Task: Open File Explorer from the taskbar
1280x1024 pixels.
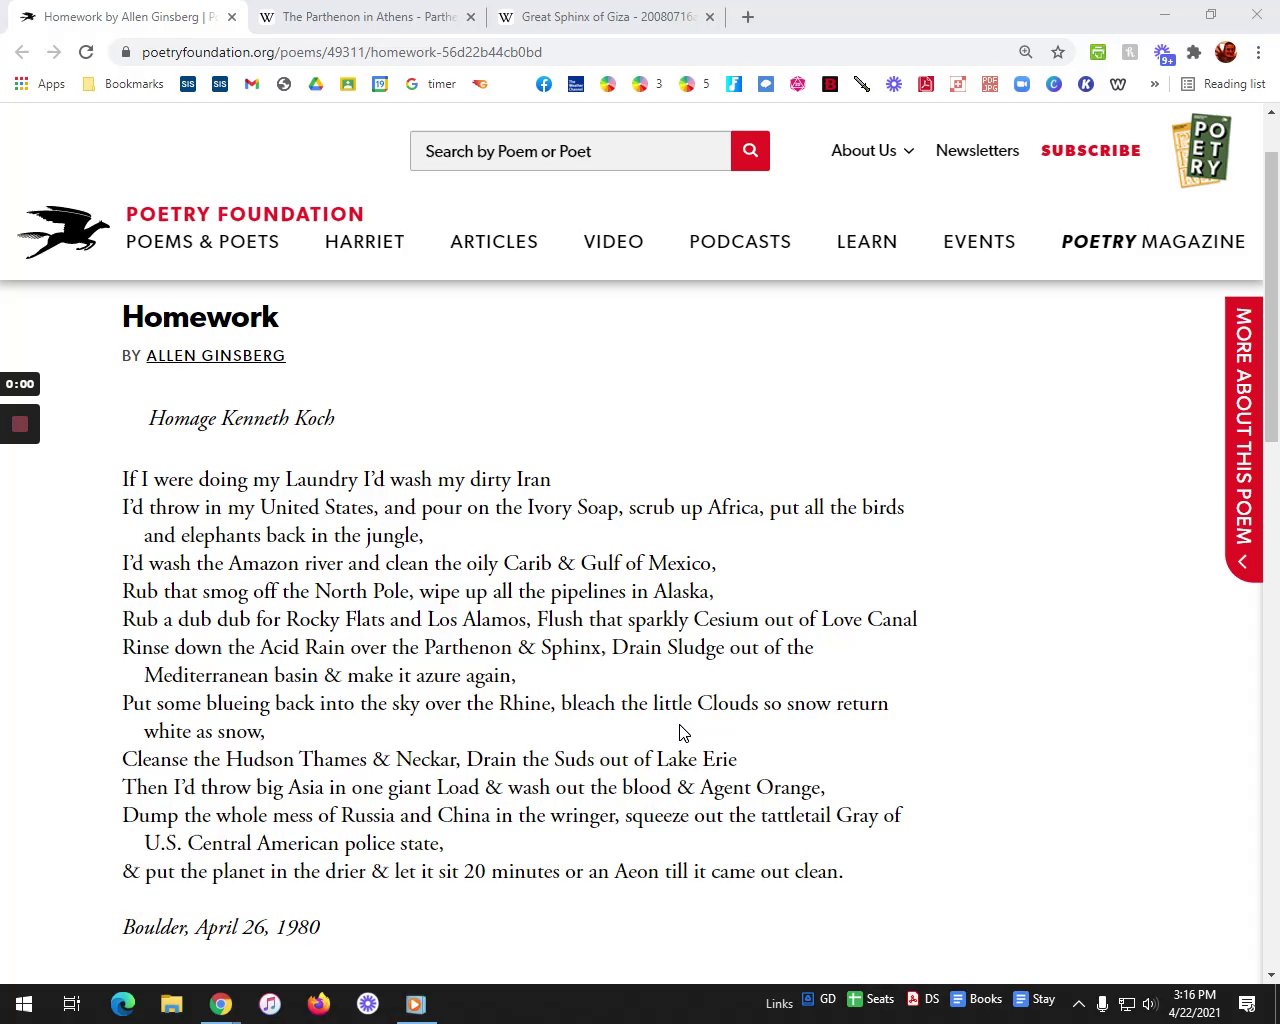Action: [x=172, y=1004]
